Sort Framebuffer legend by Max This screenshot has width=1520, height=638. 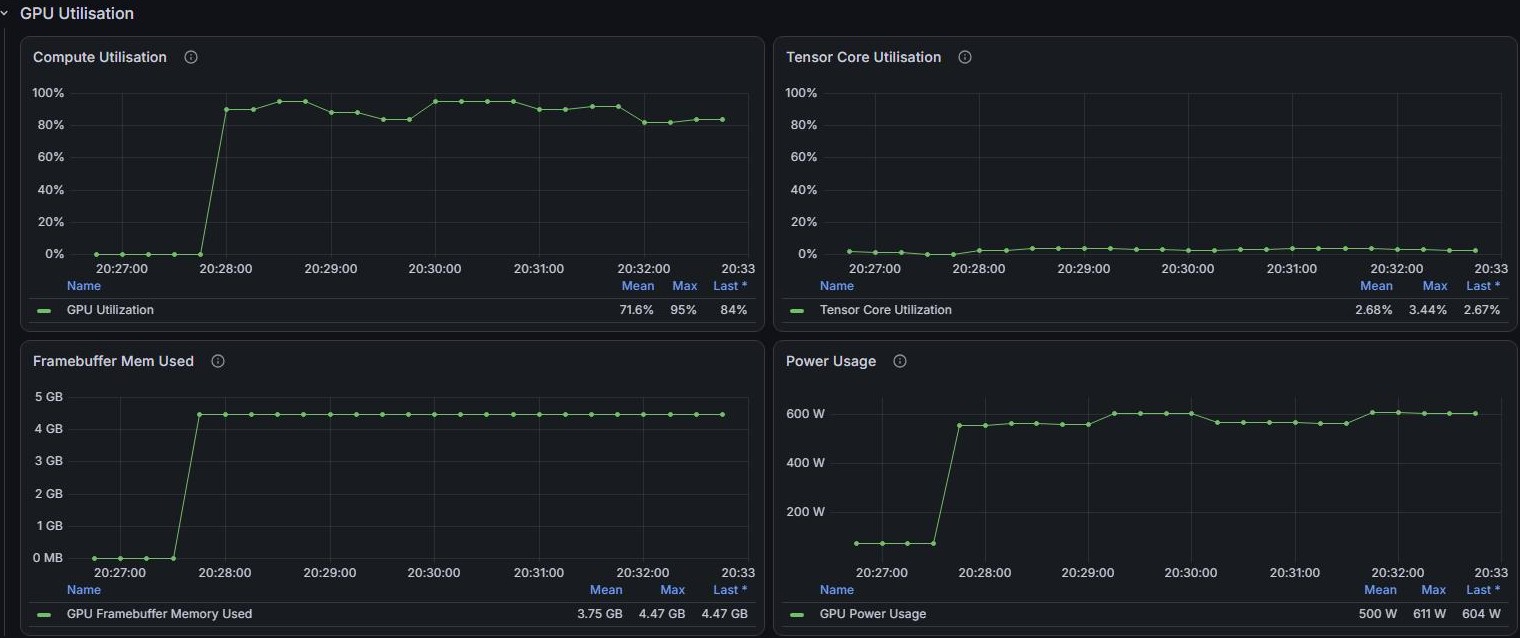(x=673, y=590)
